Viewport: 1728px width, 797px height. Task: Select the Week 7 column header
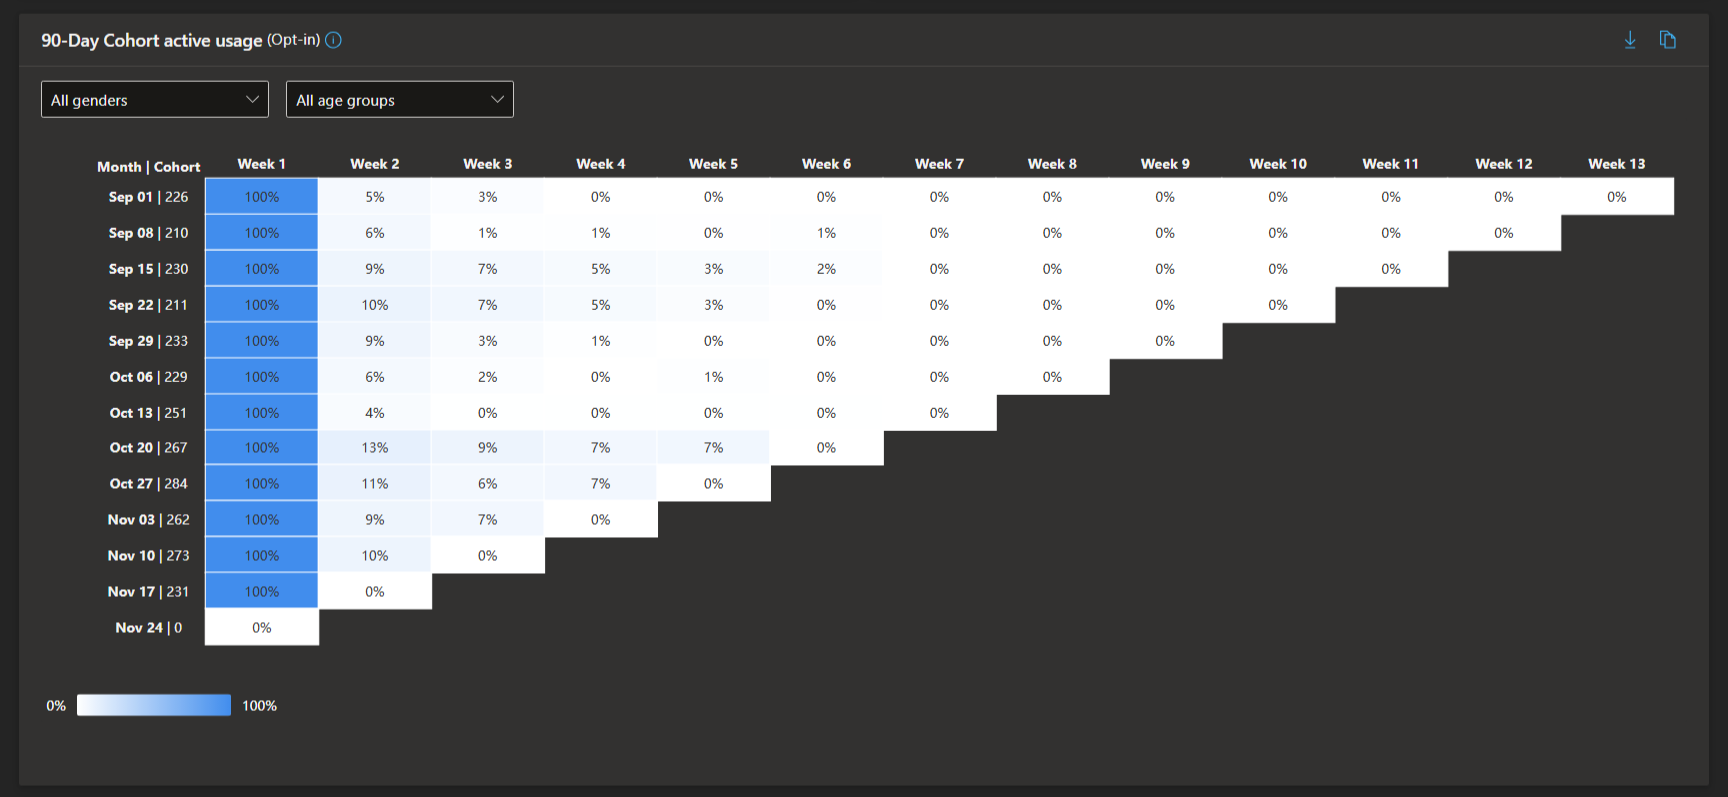939,164
